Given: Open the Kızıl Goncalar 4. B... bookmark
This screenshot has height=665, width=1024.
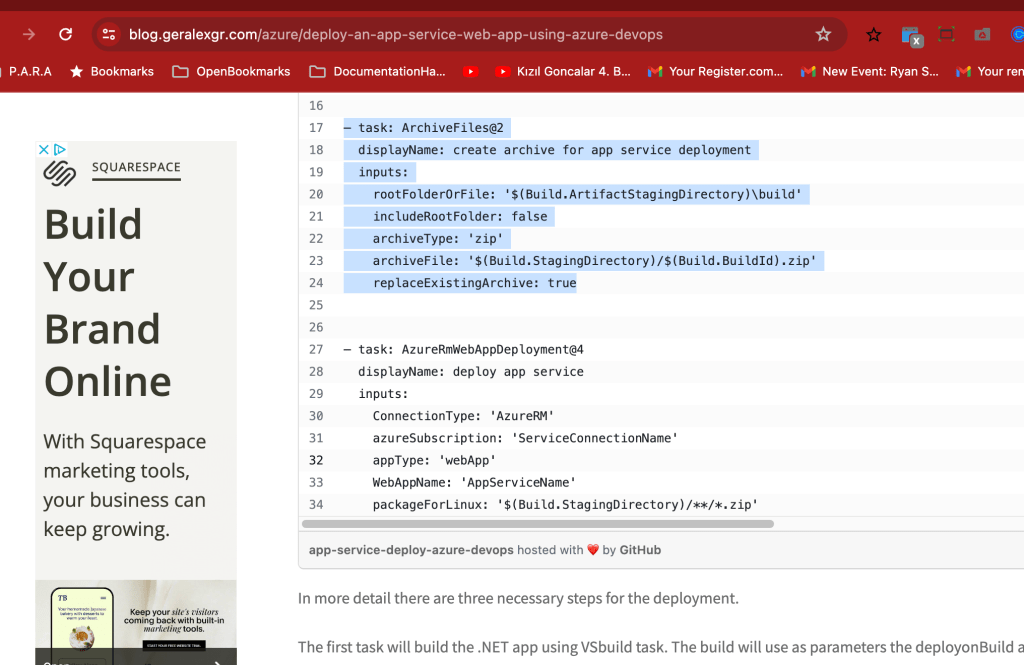Looking at the screenshot, I should [x=562, y=71].
